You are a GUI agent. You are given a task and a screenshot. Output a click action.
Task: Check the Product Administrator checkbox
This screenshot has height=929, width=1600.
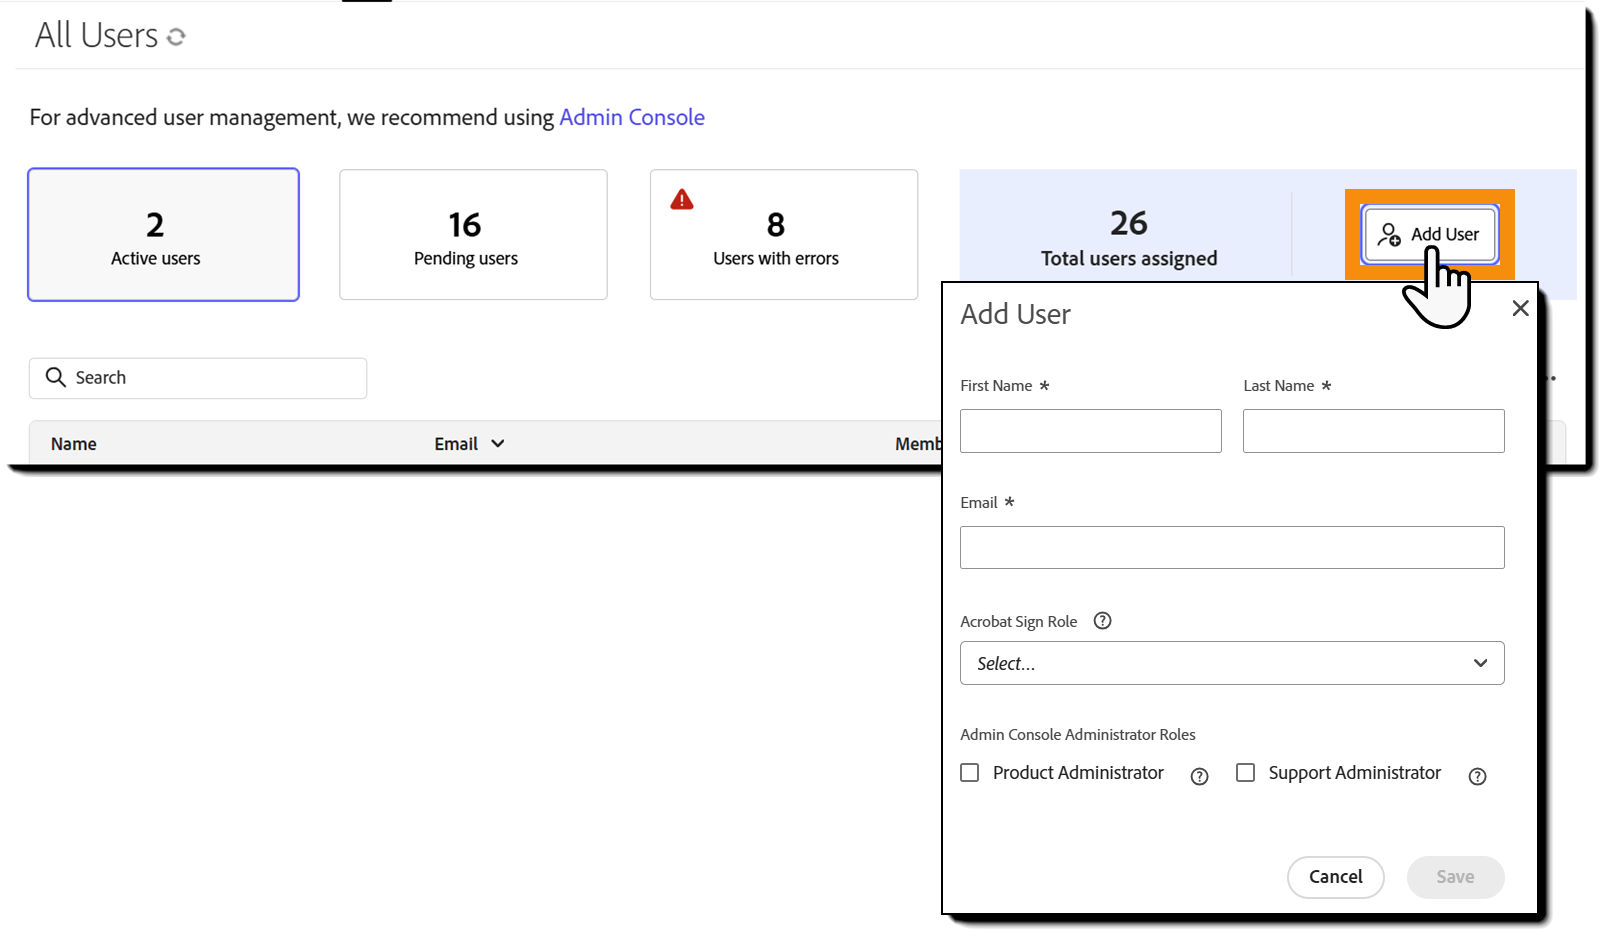[x=969, y=772]
